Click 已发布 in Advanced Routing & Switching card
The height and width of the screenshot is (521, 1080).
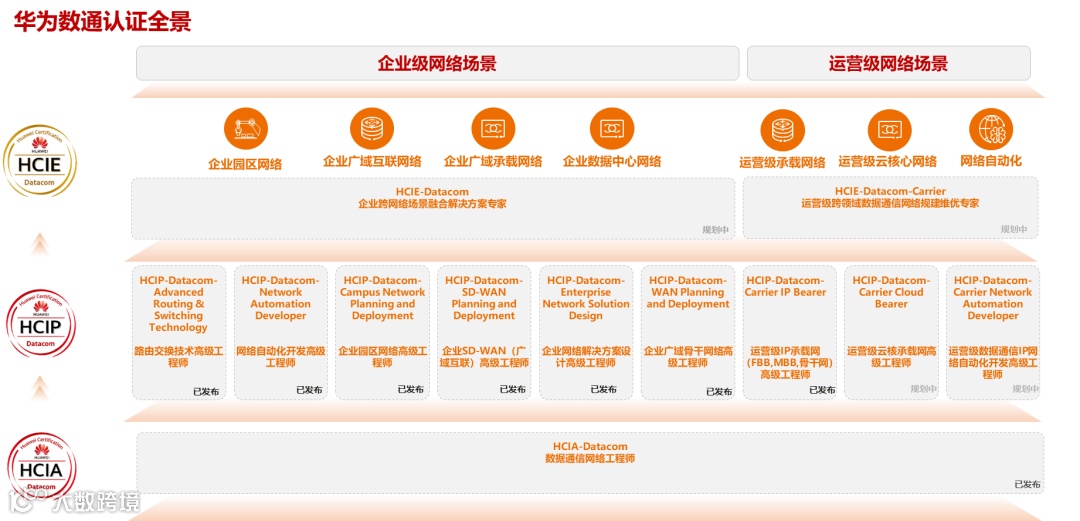pyautogui.click(x=207, y=391)
